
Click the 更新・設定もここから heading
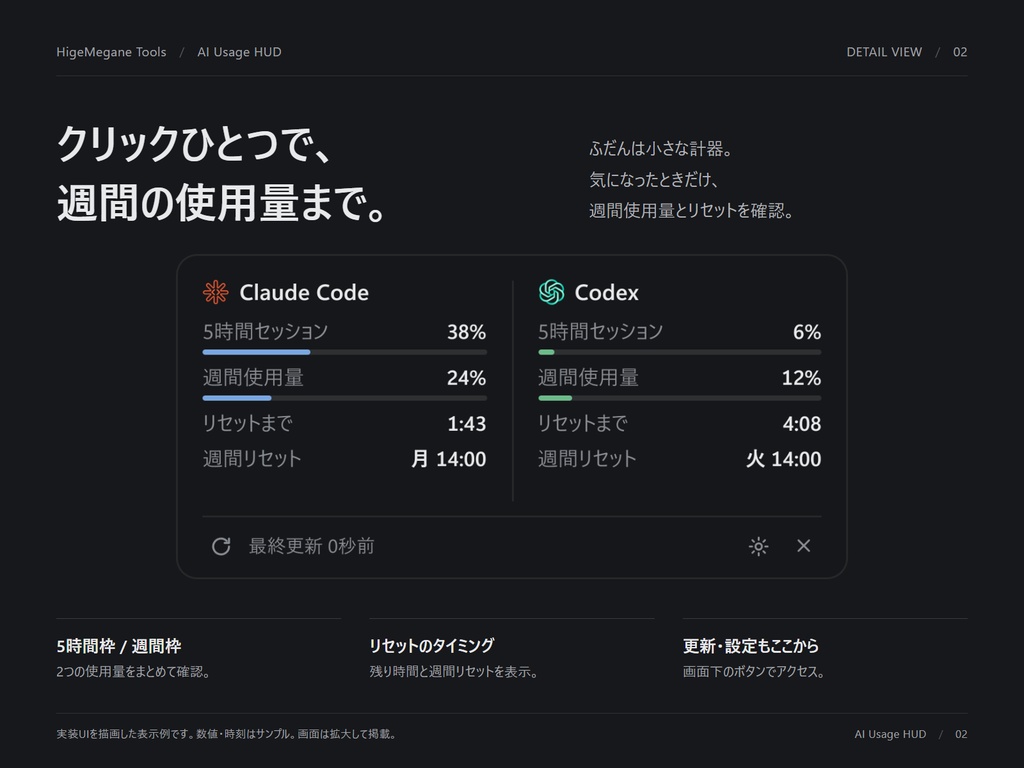751,647
